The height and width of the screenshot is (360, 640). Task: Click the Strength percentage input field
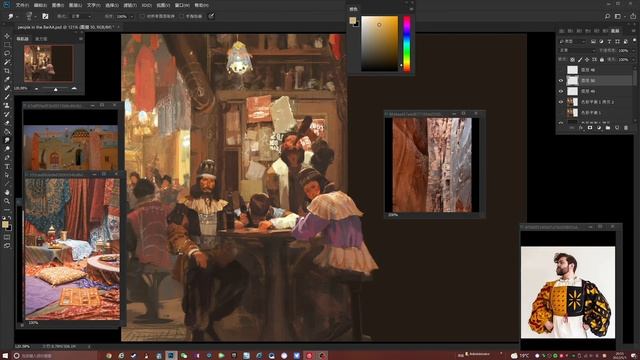point(122,16)
